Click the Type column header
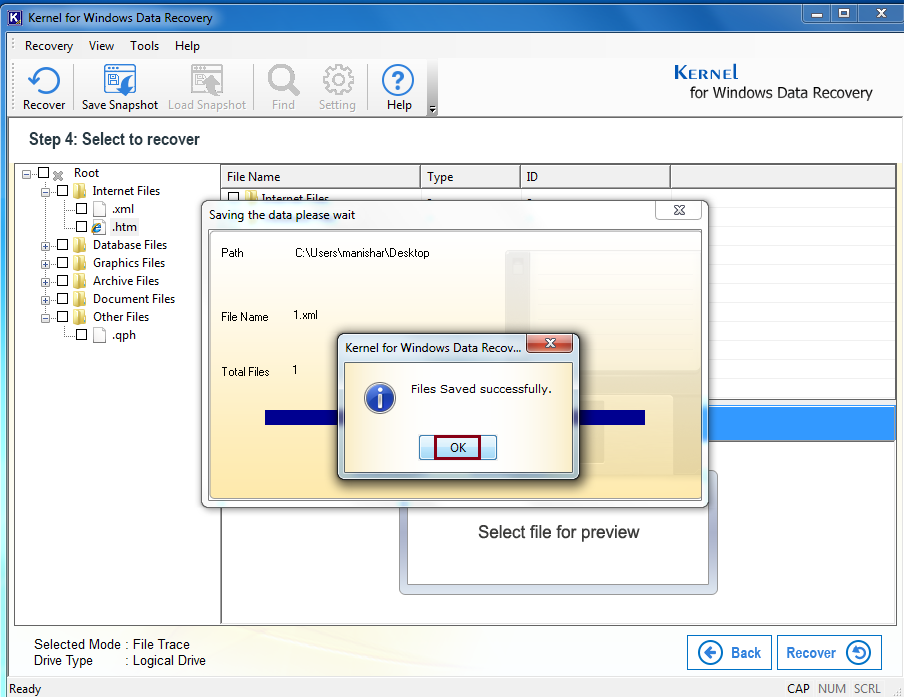 [x=470, y=176]
